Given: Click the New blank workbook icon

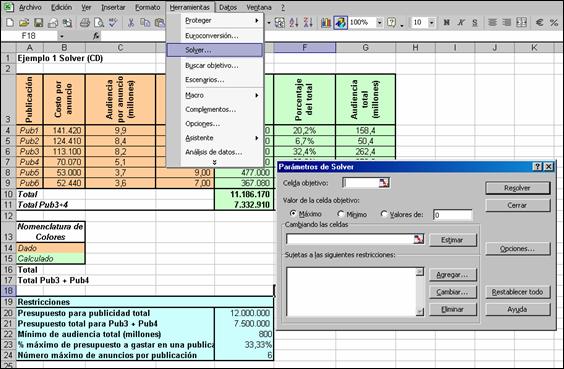Looking at the screenshot, I should [x=10, y=23].
